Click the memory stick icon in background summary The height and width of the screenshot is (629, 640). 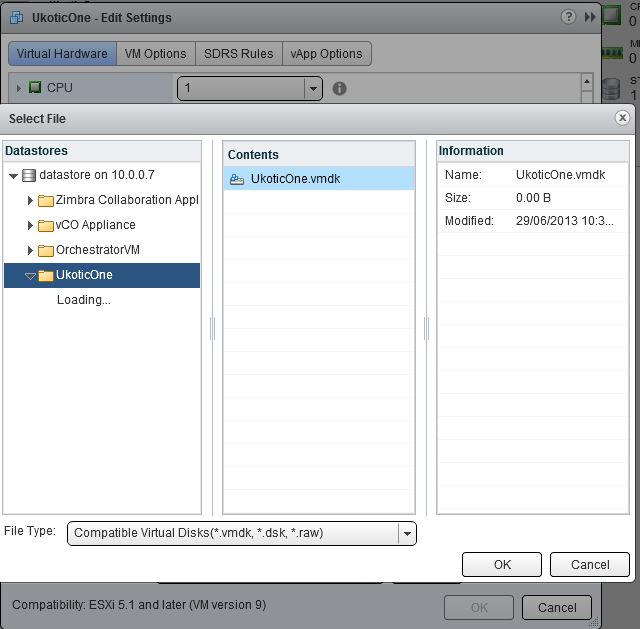click(x=612, y=53)
